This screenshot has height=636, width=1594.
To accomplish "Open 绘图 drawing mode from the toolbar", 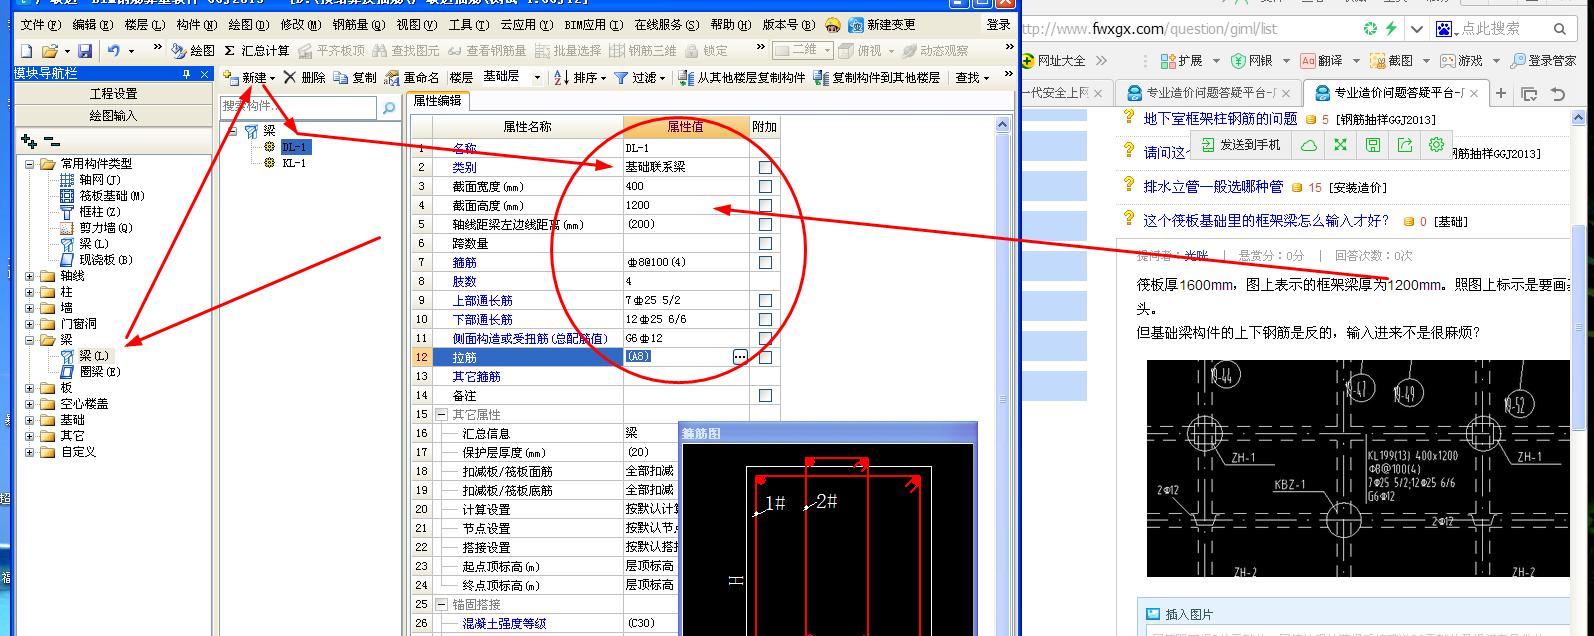I will pos(193,50).
